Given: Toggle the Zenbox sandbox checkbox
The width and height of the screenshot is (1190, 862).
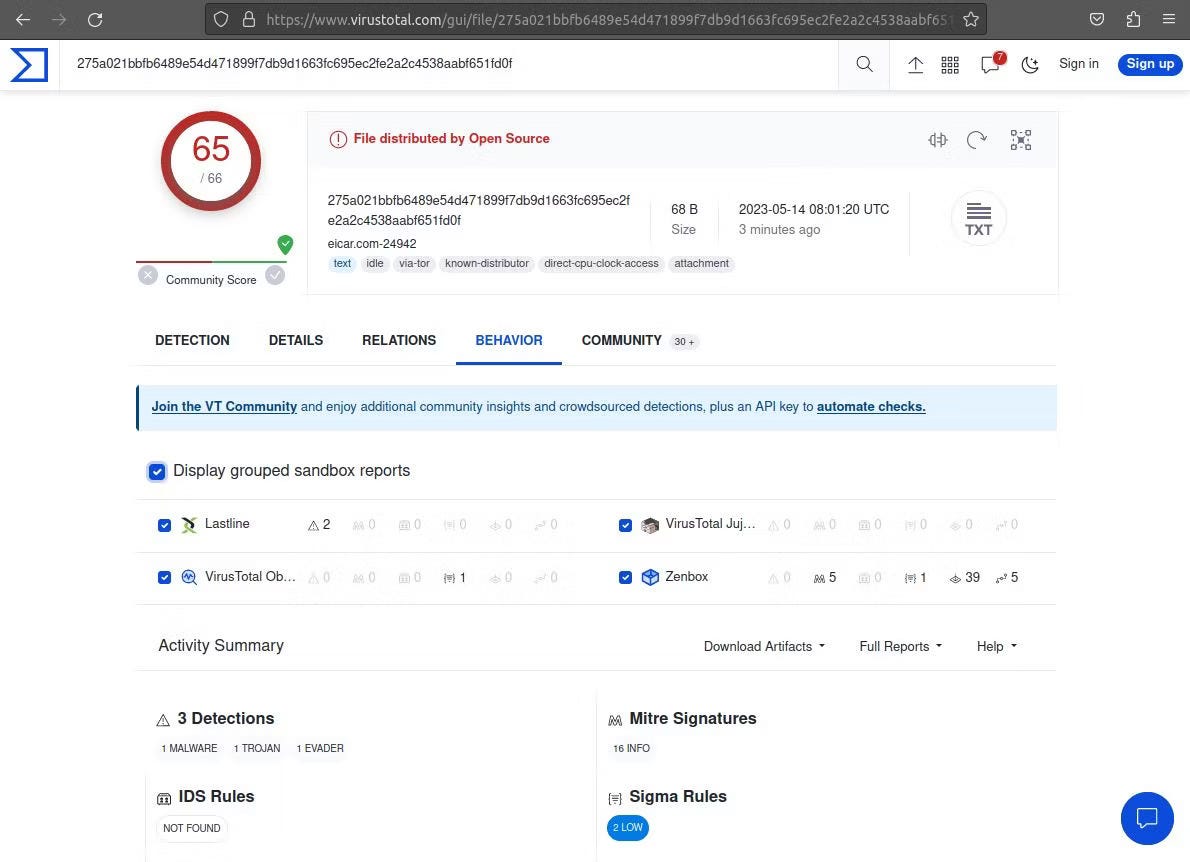Looking at the screenshot, I should tap(625, 577).
